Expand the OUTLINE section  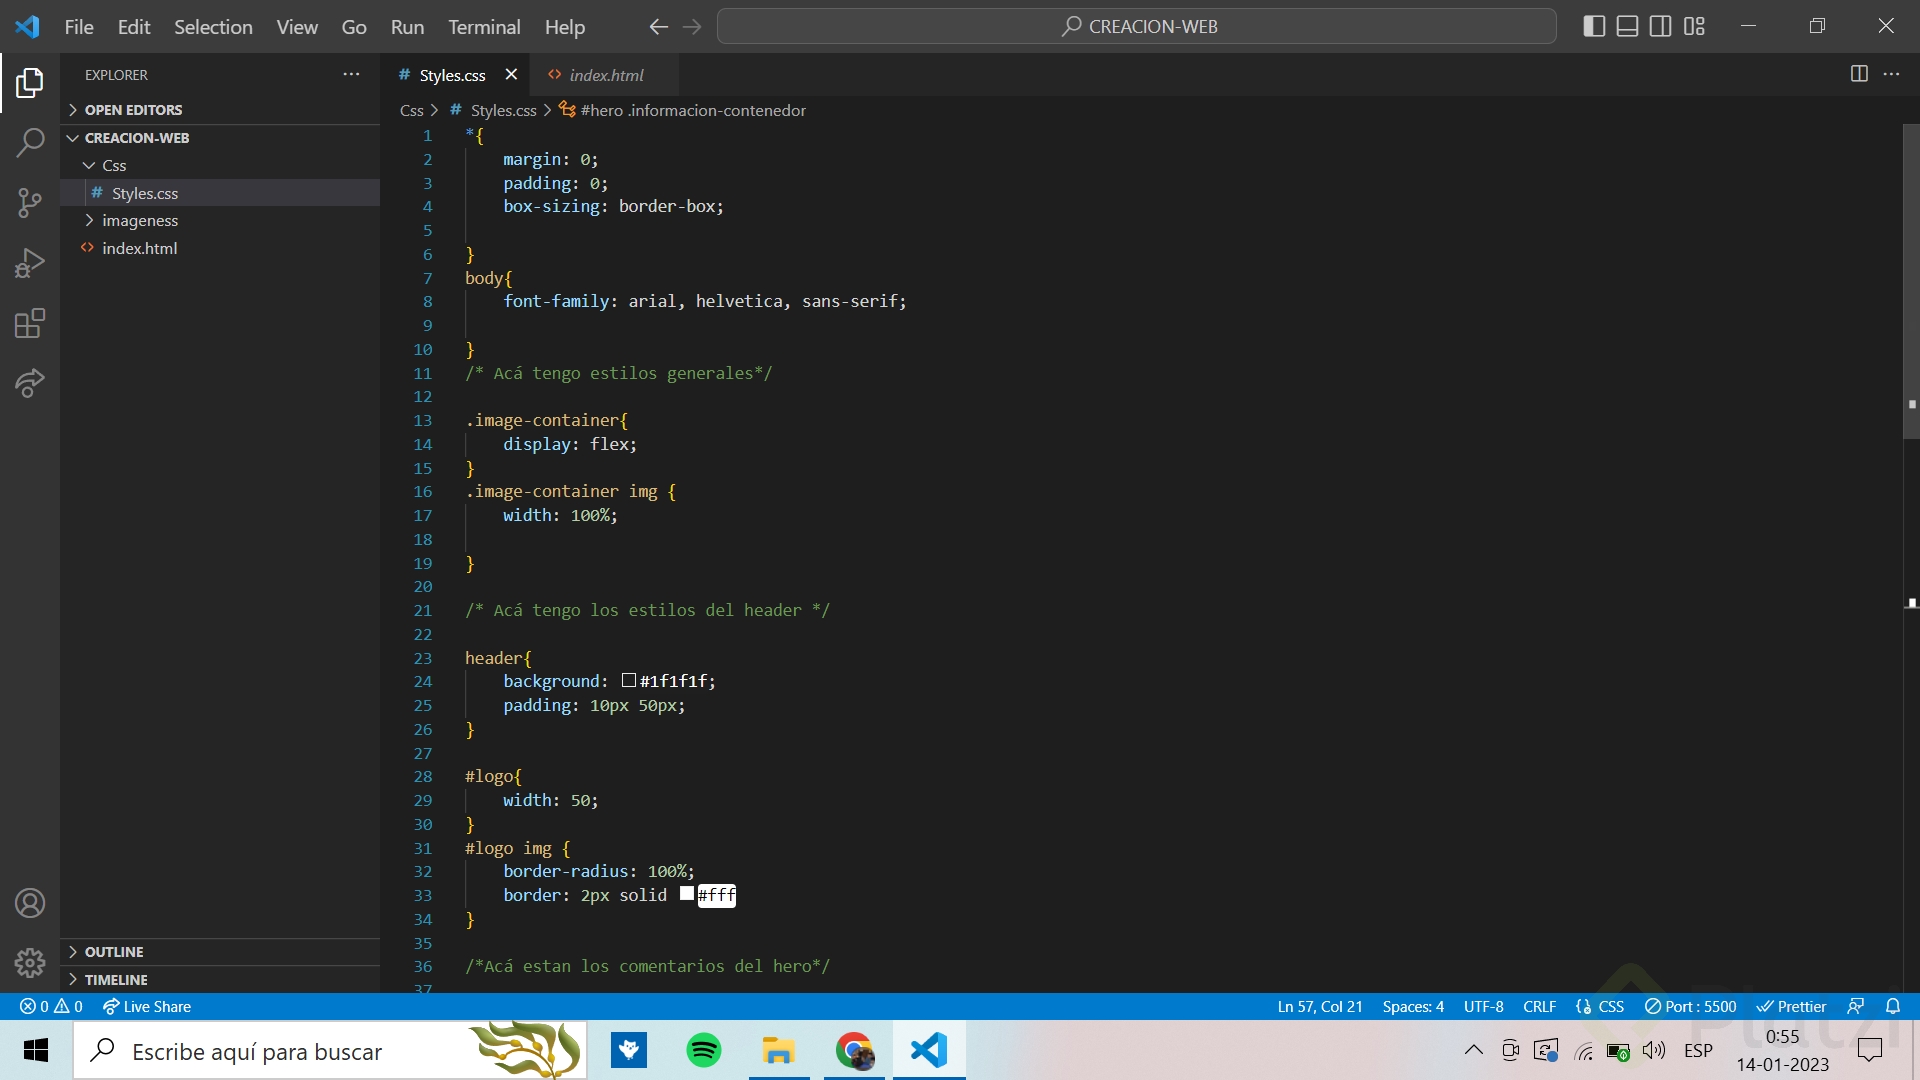(114, 952)
